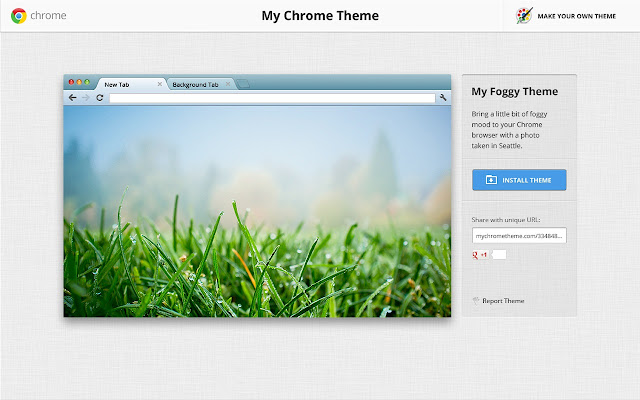
Task: Click the download icon in Install Theme button
Action: [491, 180]
